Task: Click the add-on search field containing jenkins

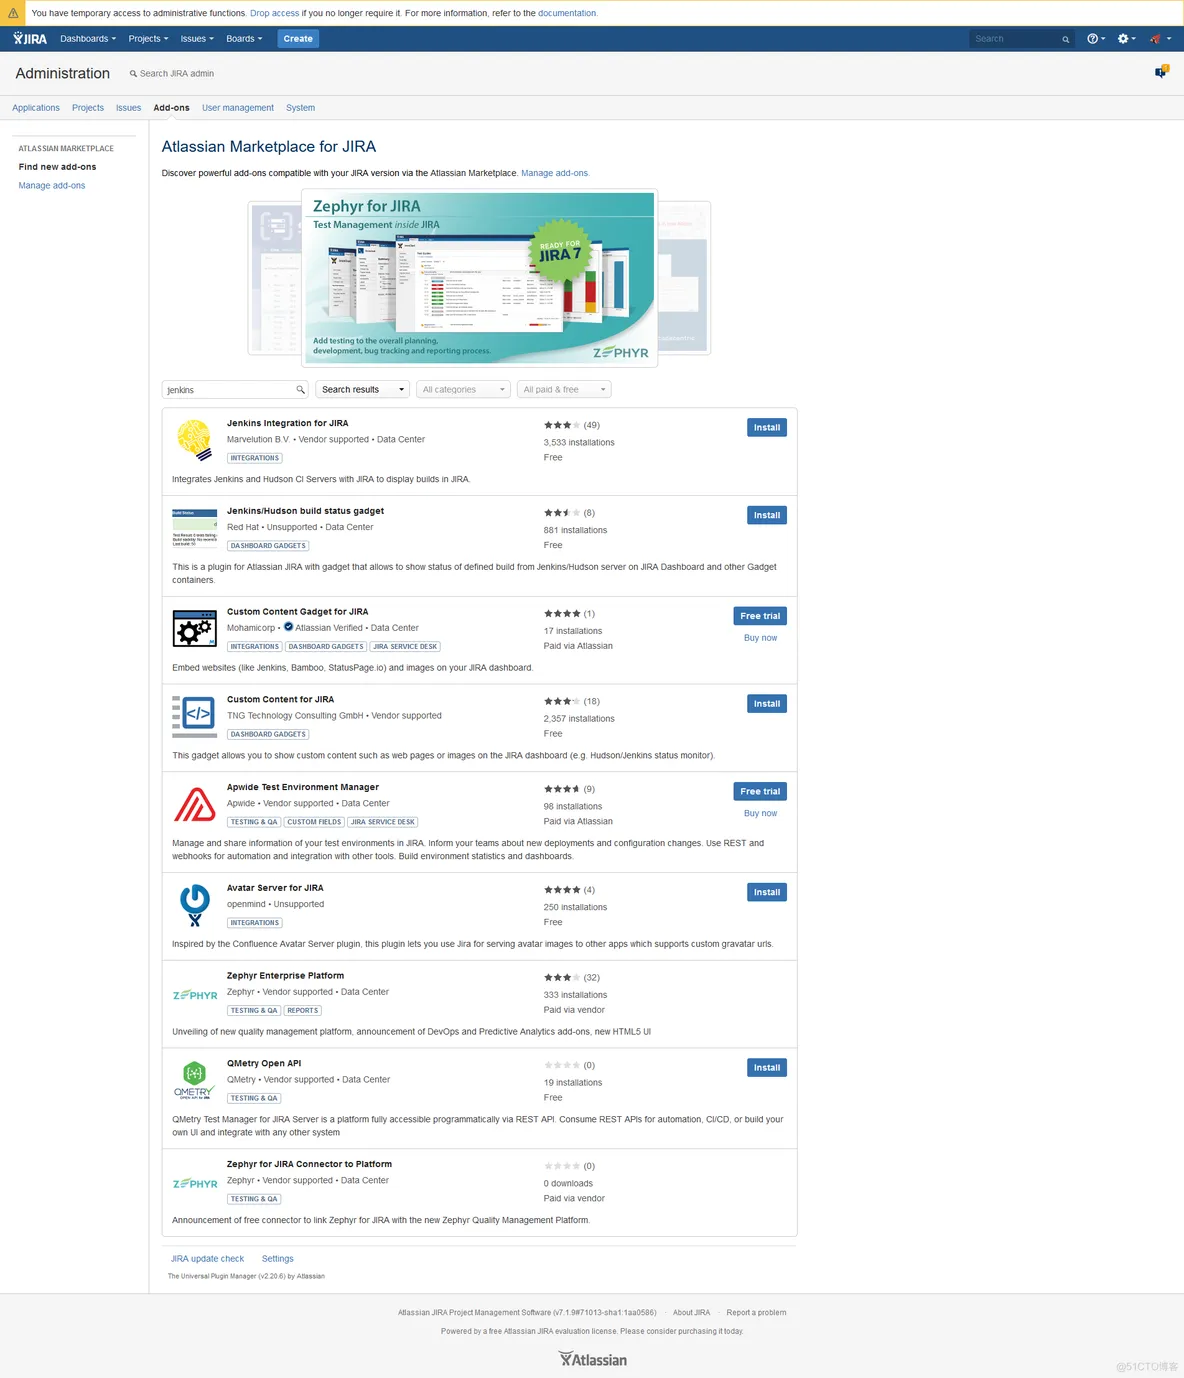Action: (x=234, y=390)
